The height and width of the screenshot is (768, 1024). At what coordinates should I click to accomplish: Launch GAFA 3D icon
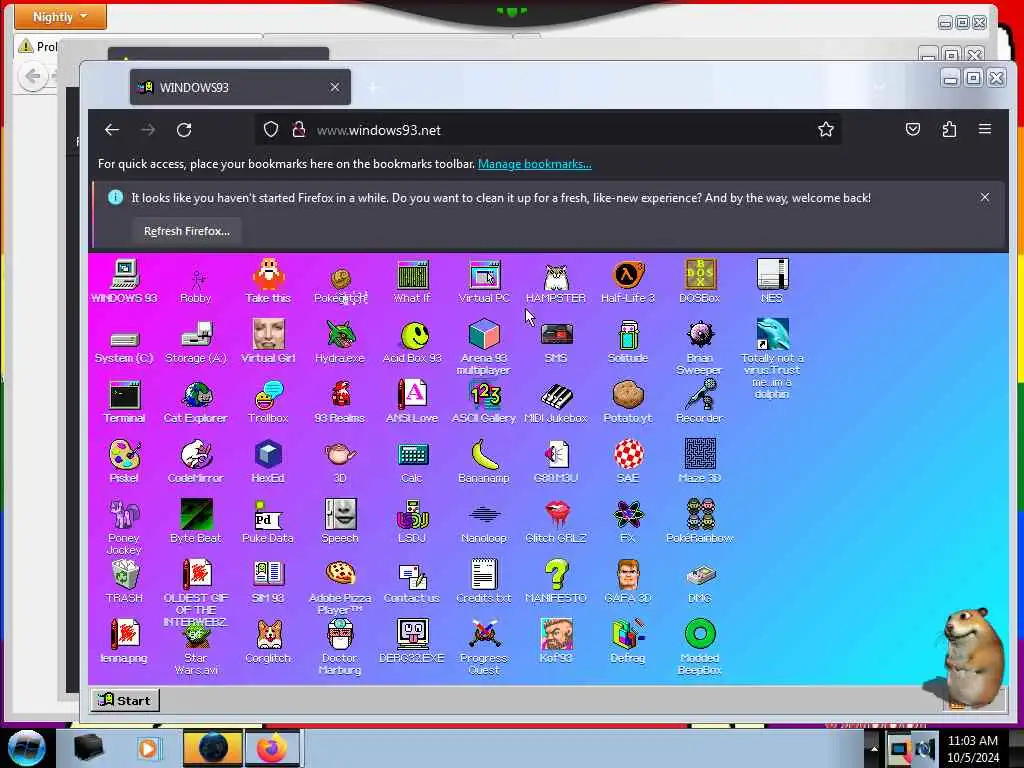tap(628, 581)
